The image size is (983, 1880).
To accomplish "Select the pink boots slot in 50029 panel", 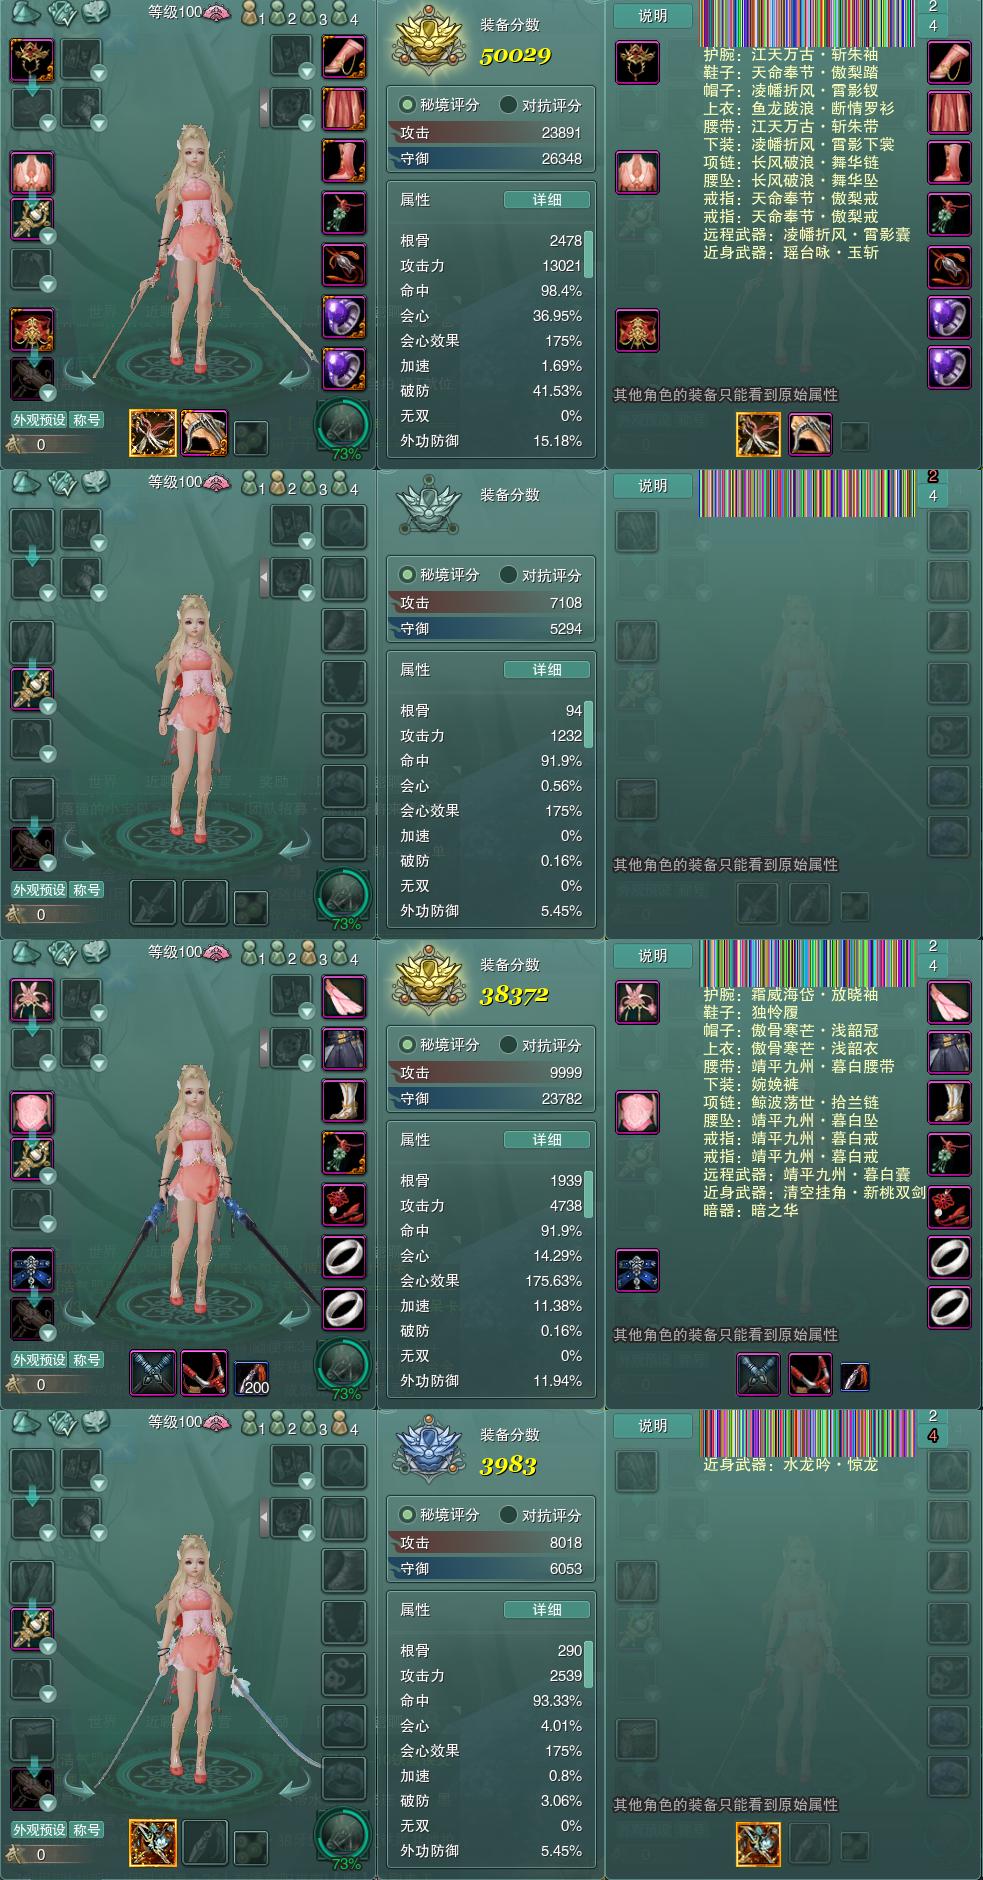I will (343, 160).
